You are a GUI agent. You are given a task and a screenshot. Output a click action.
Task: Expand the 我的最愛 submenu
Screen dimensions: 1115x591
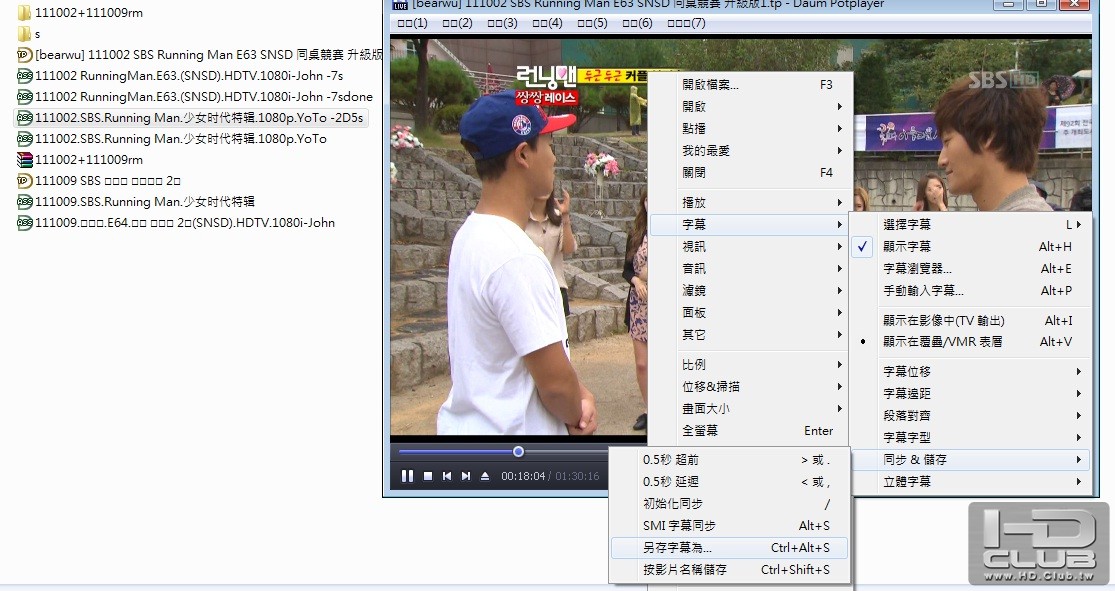(x=750, y=150)
